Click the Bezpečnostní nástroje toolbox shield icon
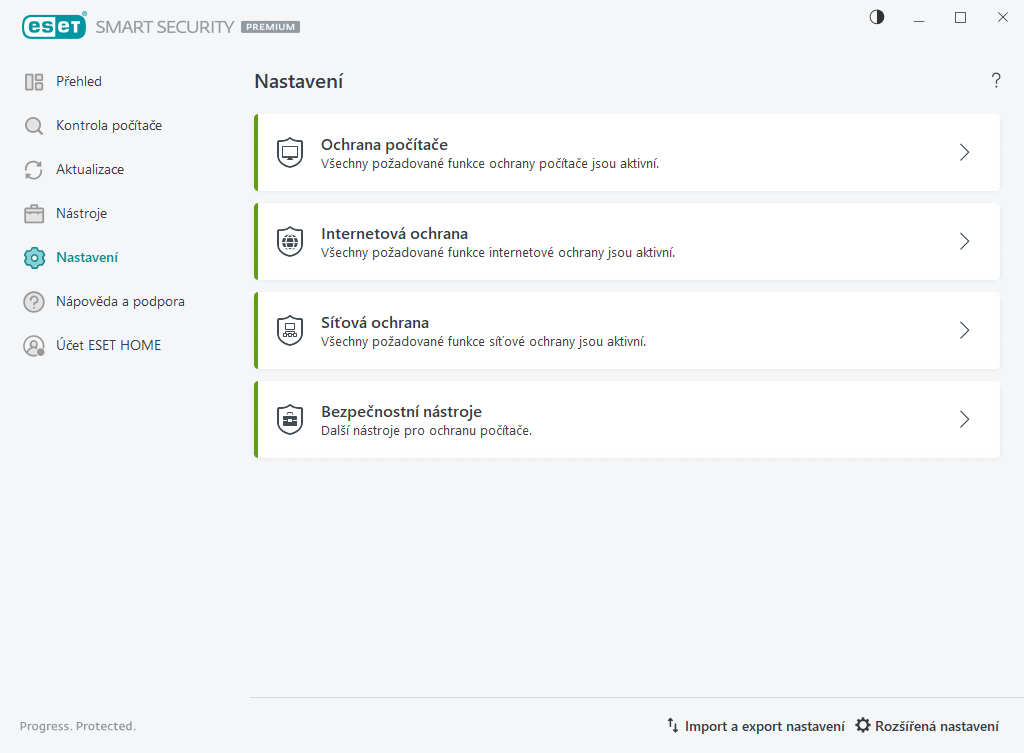The image size is (1024, 753). (290, 419)
